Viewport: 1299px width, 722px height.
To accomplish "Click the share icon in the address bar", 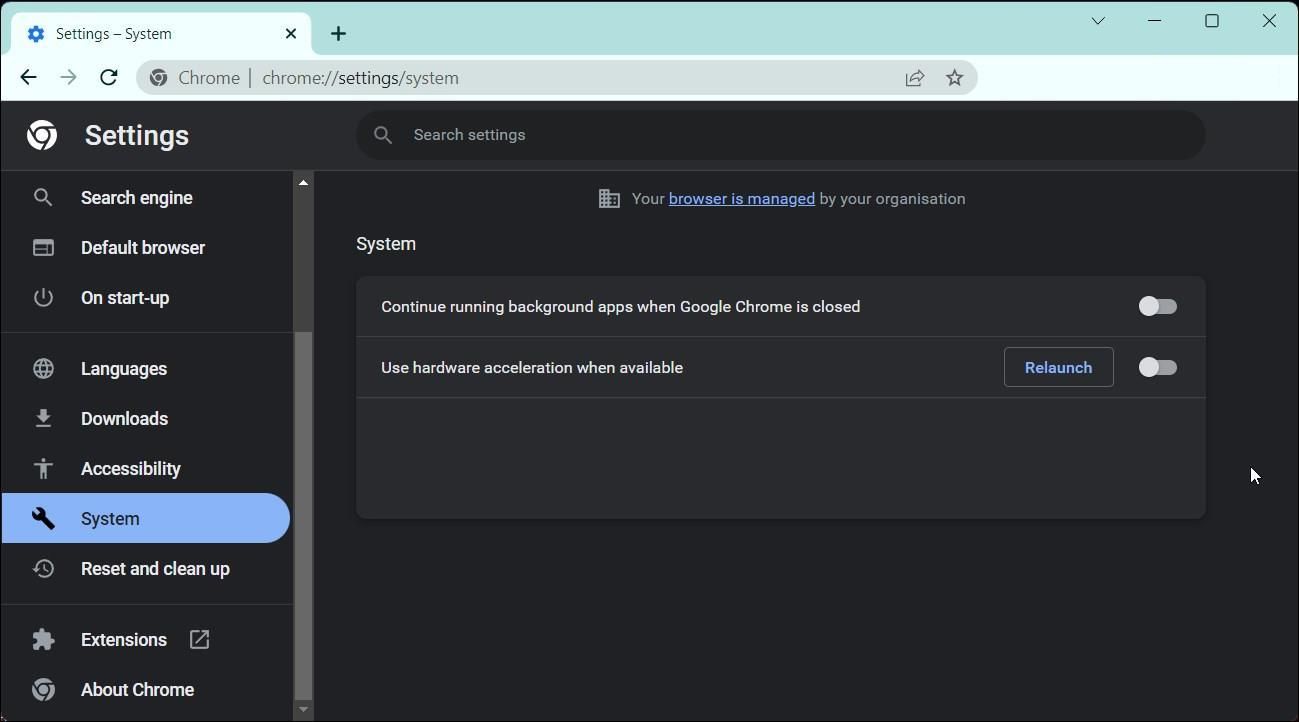I will (914, 77).
